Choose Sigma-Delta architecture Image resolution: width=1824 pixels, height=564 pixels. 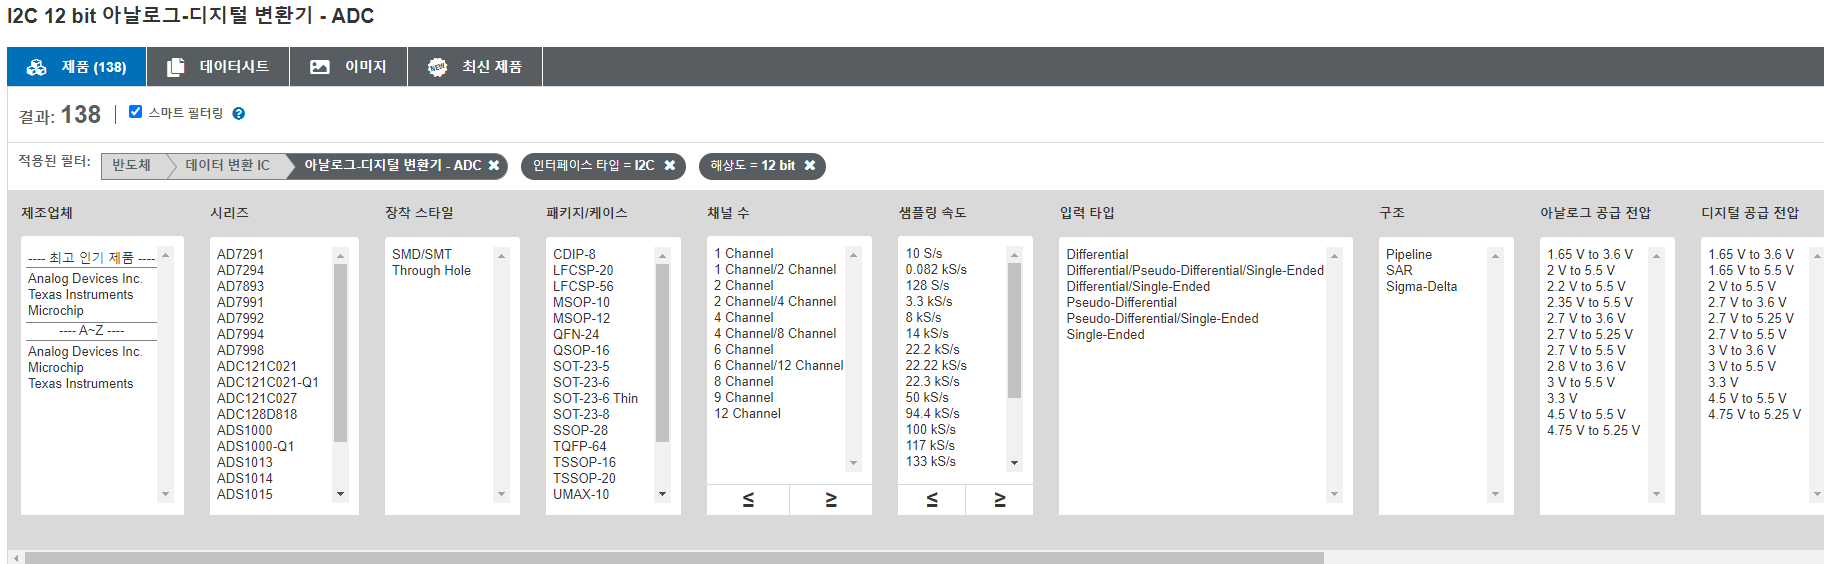point(1421,286)
